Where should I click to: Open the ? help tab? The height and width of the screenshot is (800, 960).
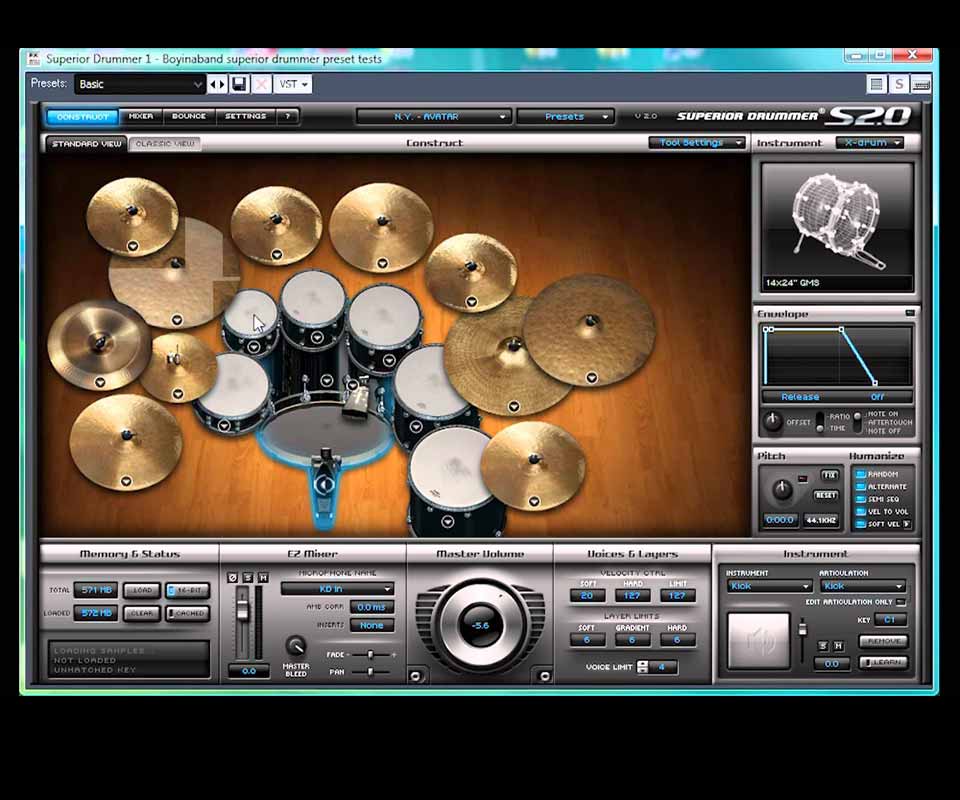287,116
